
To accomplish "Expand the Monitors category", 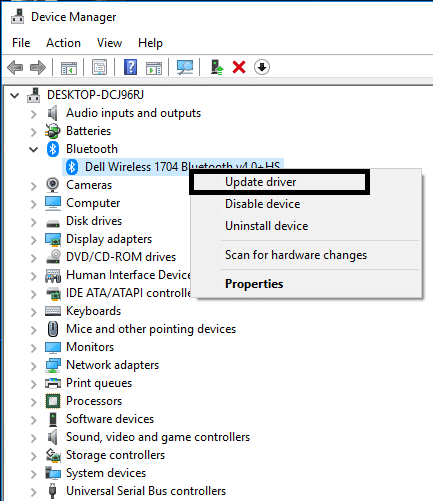I will (33, 348).
